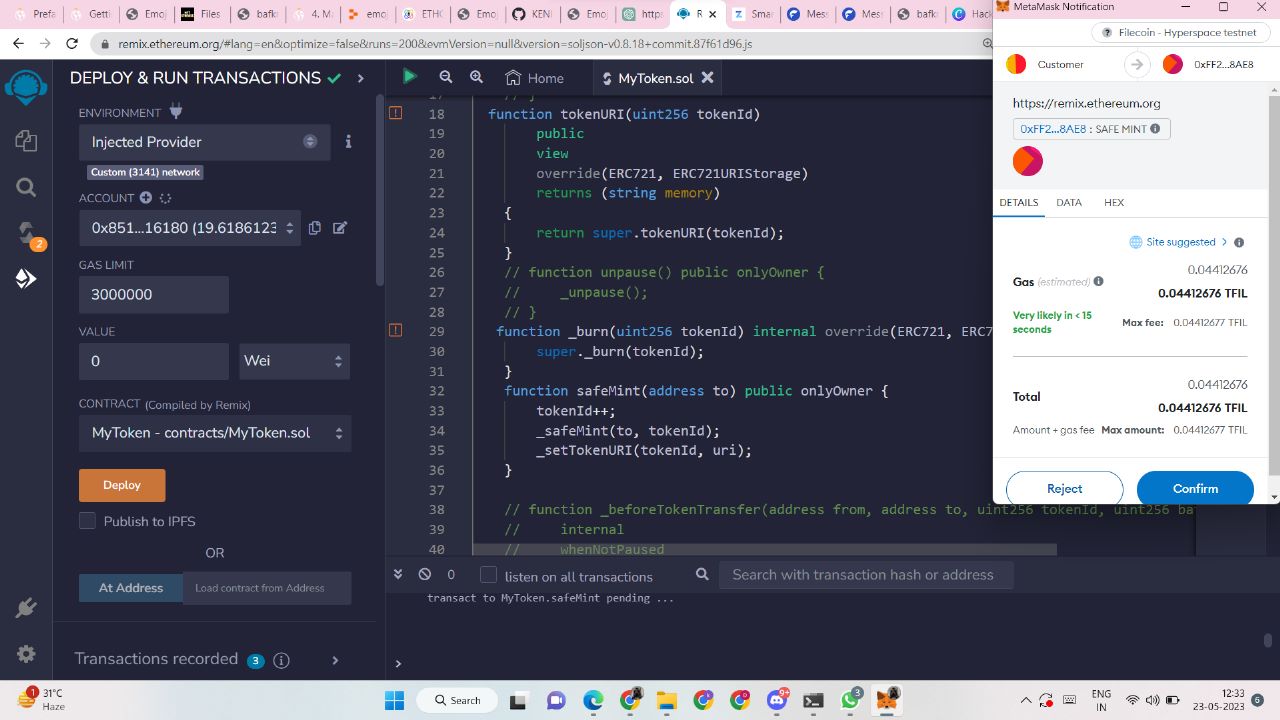Focus the transaction hash search field
1280x720 pixels.
tap(865, 575)
